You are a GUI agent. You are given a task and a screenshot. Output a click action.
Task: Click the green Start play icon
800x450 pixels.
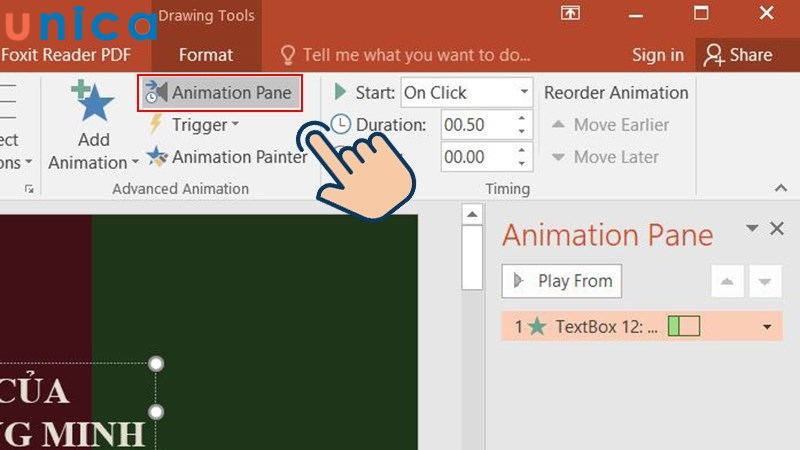click(340, 92)
